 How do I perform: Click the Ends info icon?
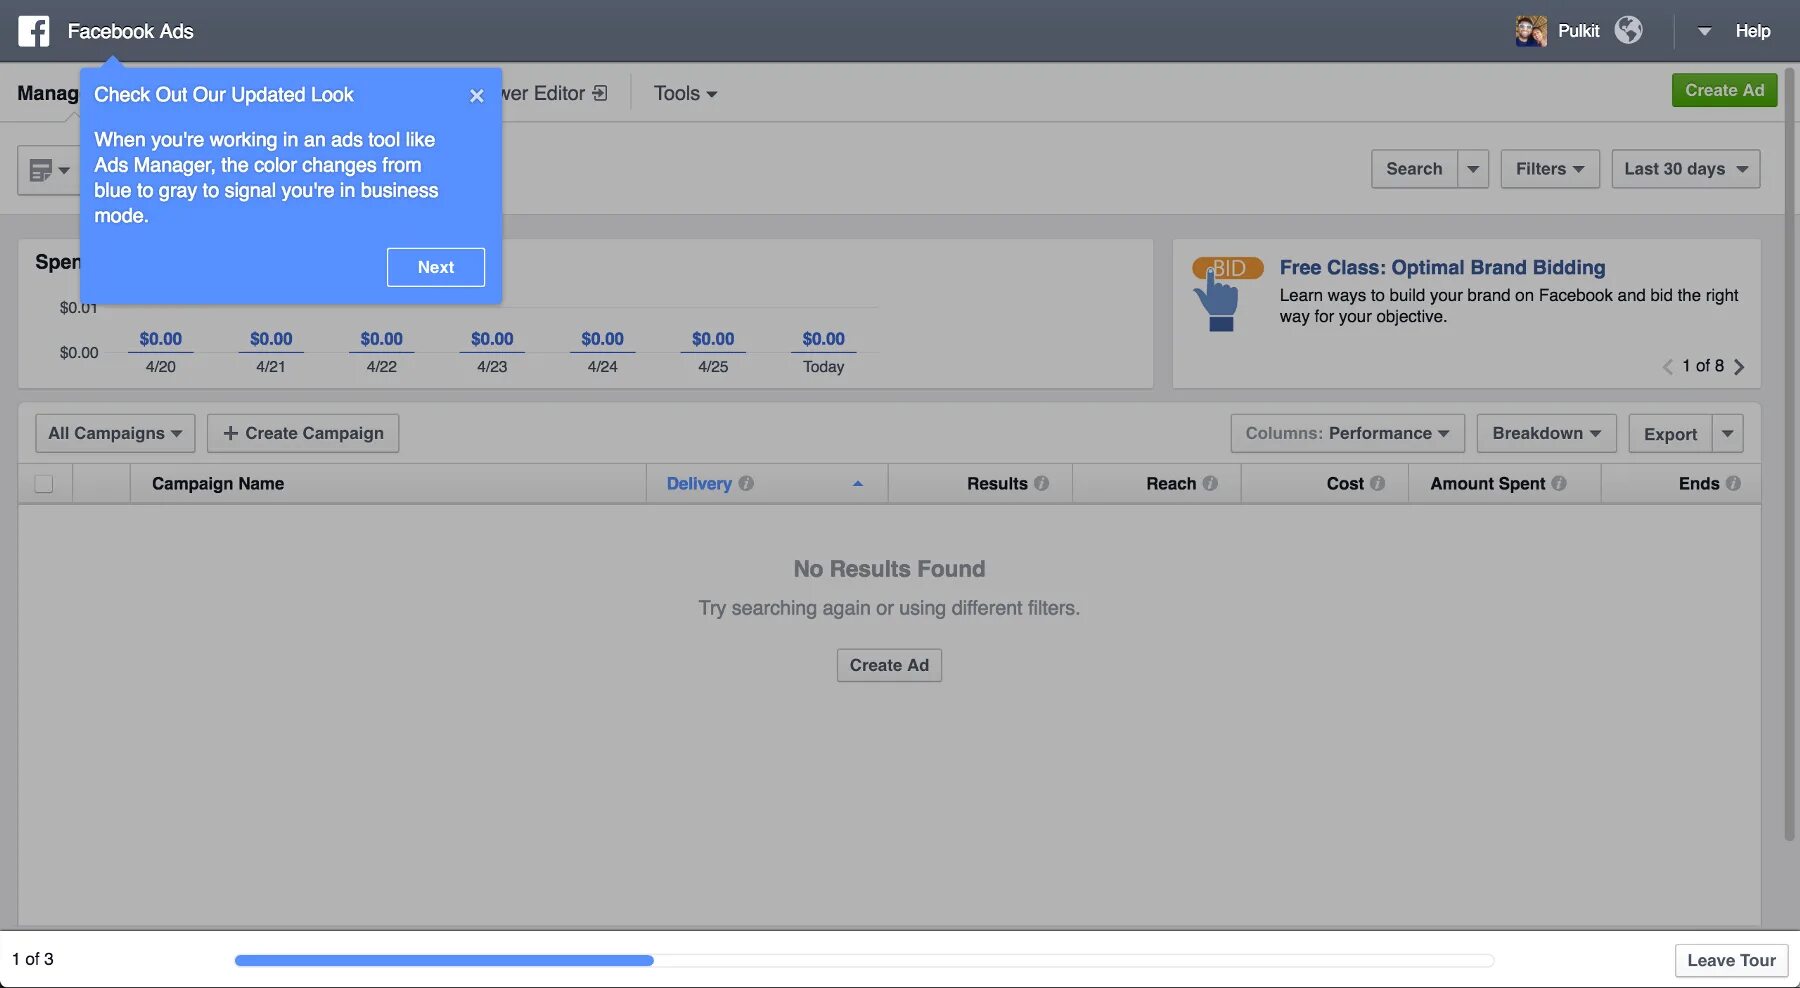click(1733, 483)
